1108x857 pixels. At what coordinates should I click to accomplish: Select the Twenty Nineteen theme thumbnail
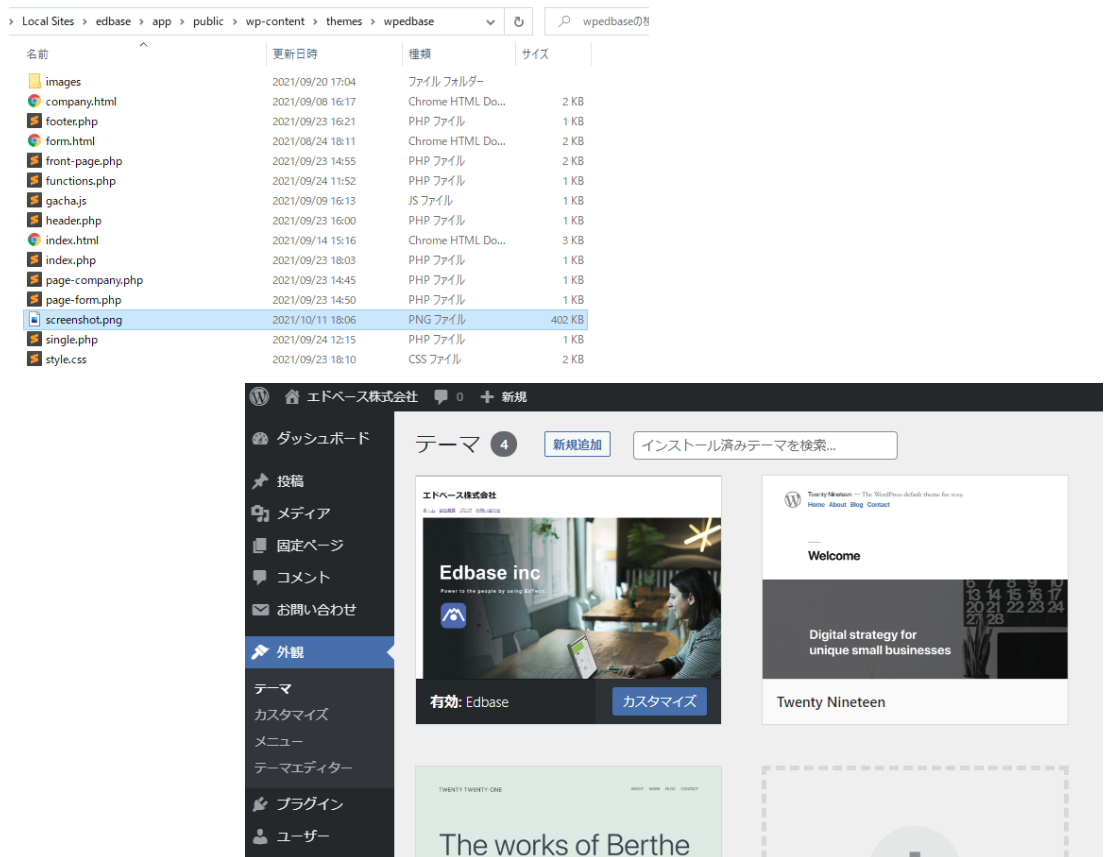click(x=915, y=577)
